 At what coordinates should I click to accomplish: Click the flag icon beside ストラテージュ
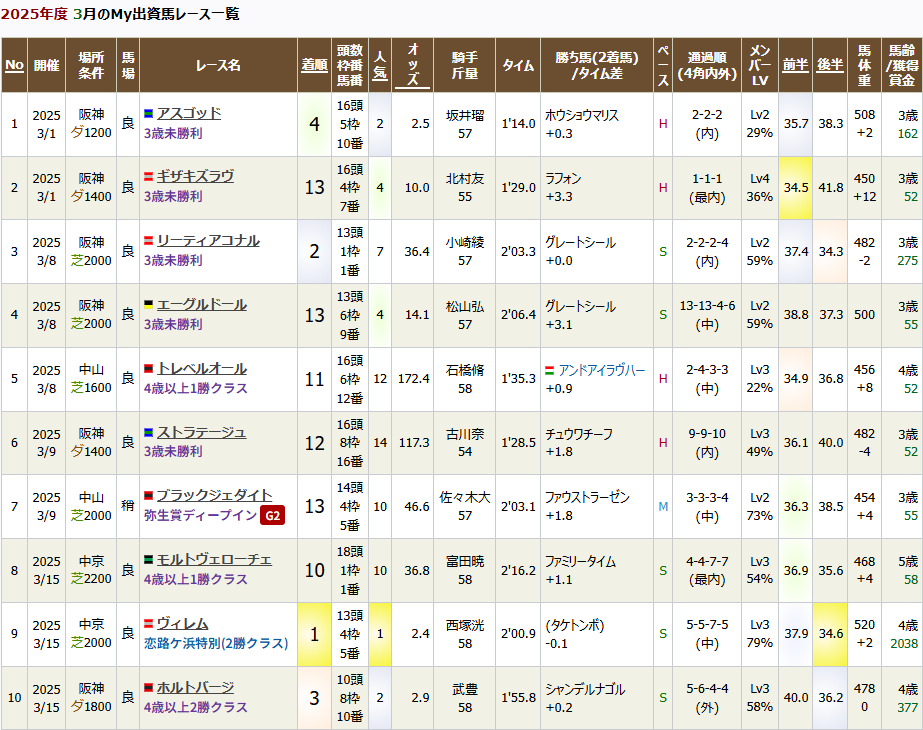pyautogui.click(x=148, y=433)
